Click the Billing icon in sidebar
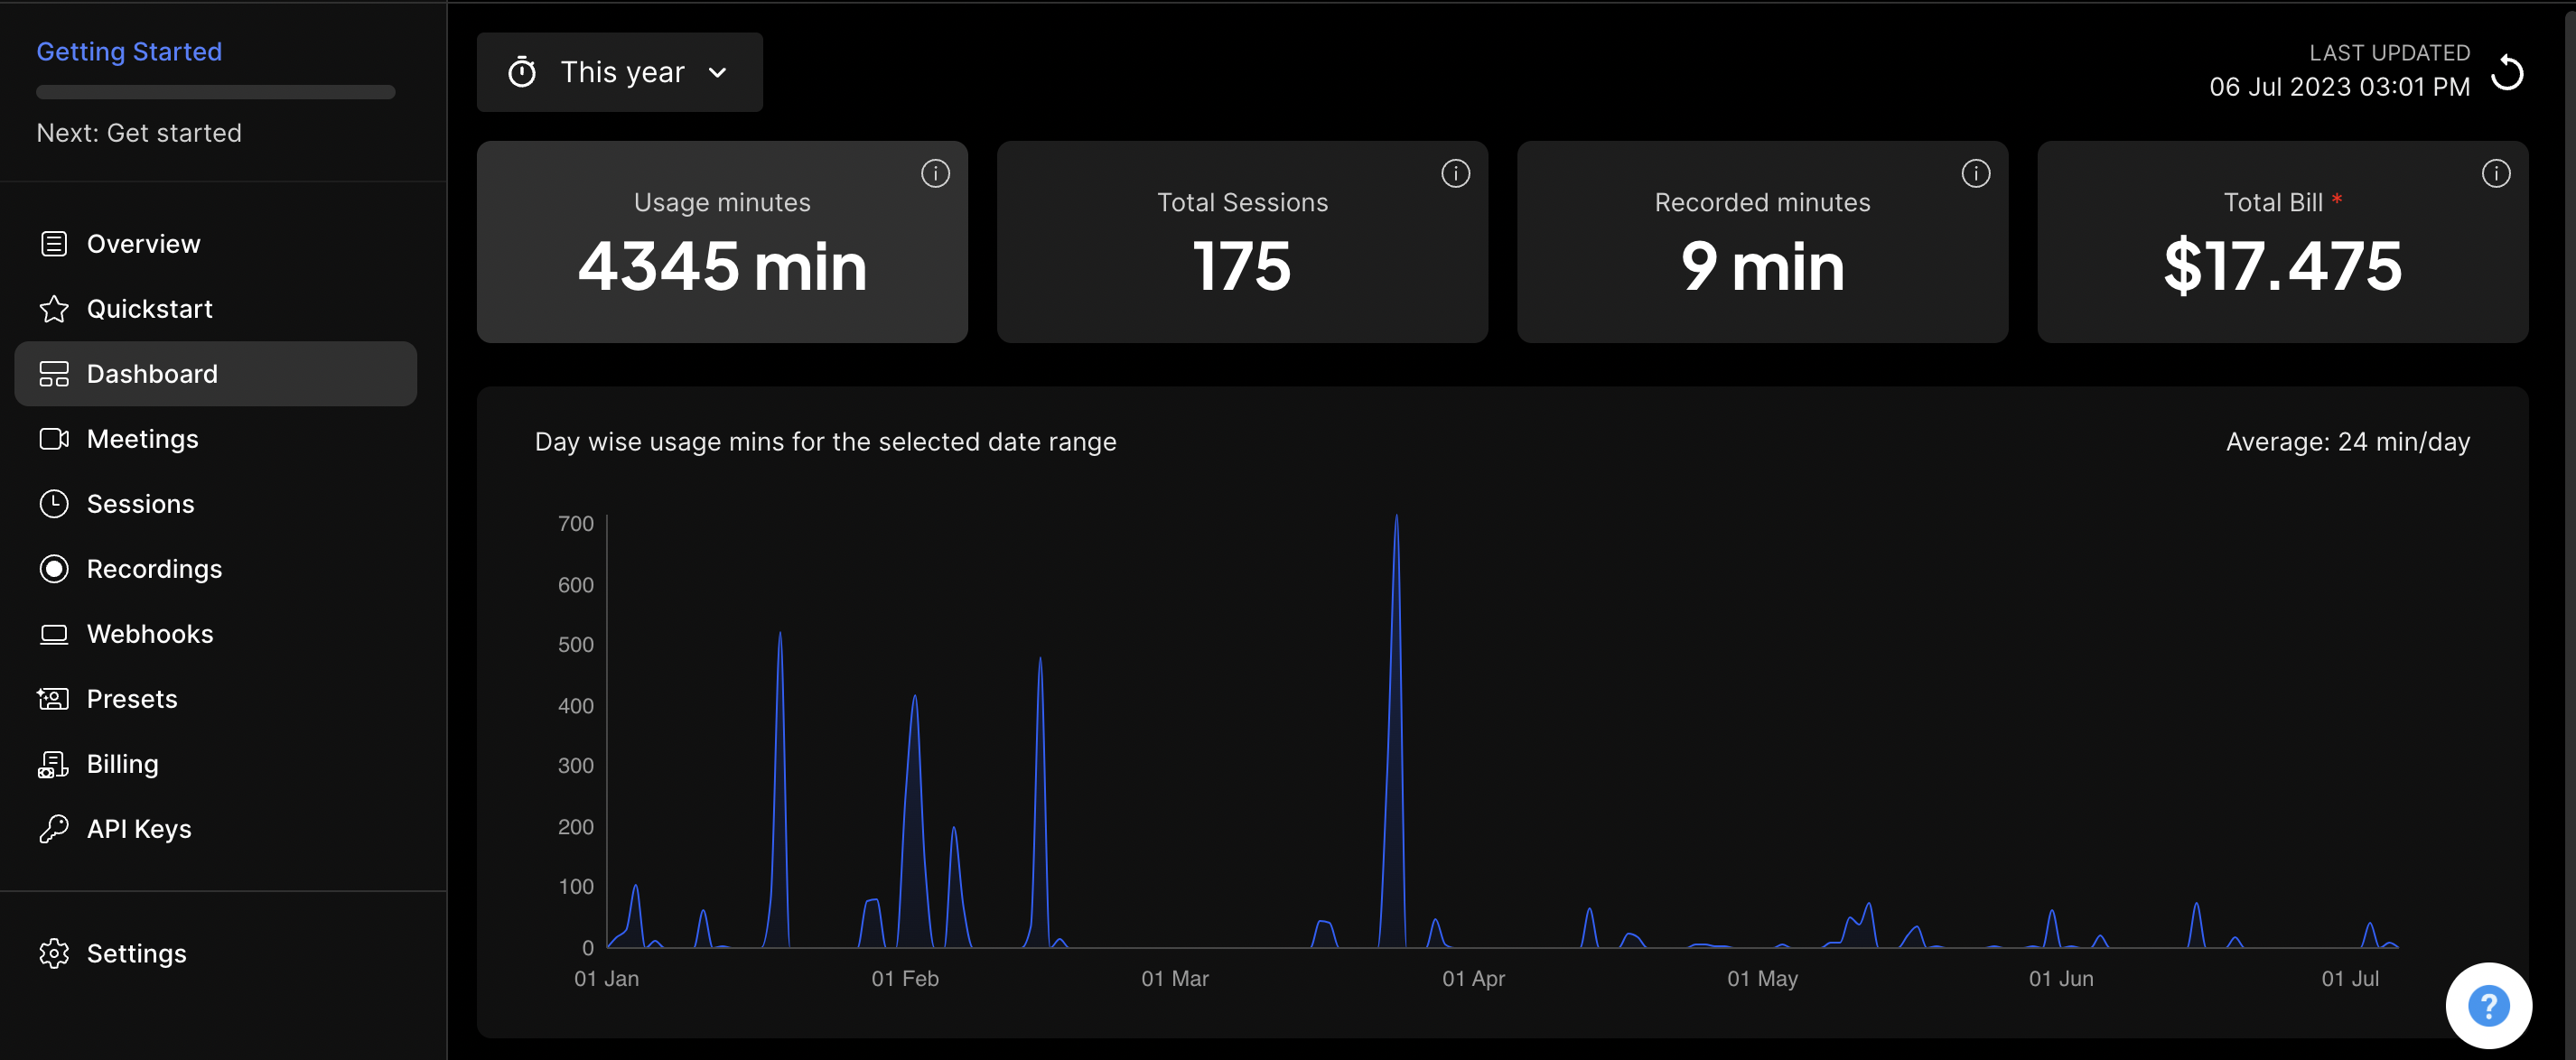Viewport: 2576px width, 1060px height. 52,763
